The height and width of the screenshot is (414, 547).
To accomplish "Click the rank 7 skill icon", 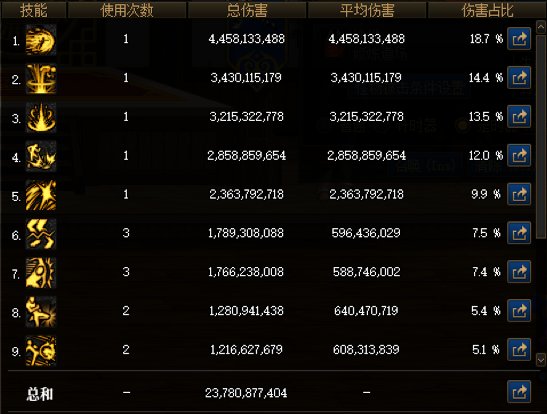I will click(x=41, y=273).
